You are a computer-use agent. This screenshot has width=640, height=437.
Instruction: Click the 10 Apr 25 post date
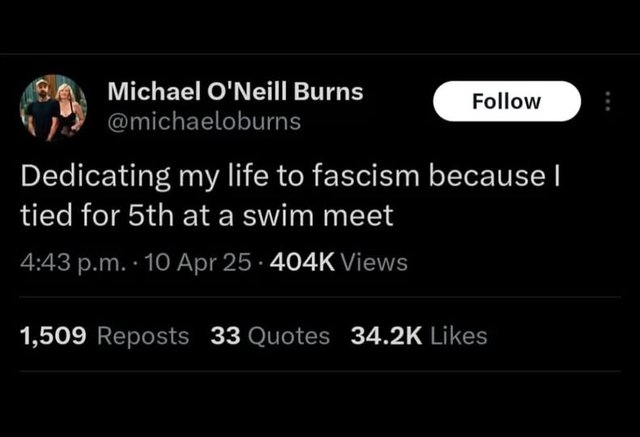(198, 262)
